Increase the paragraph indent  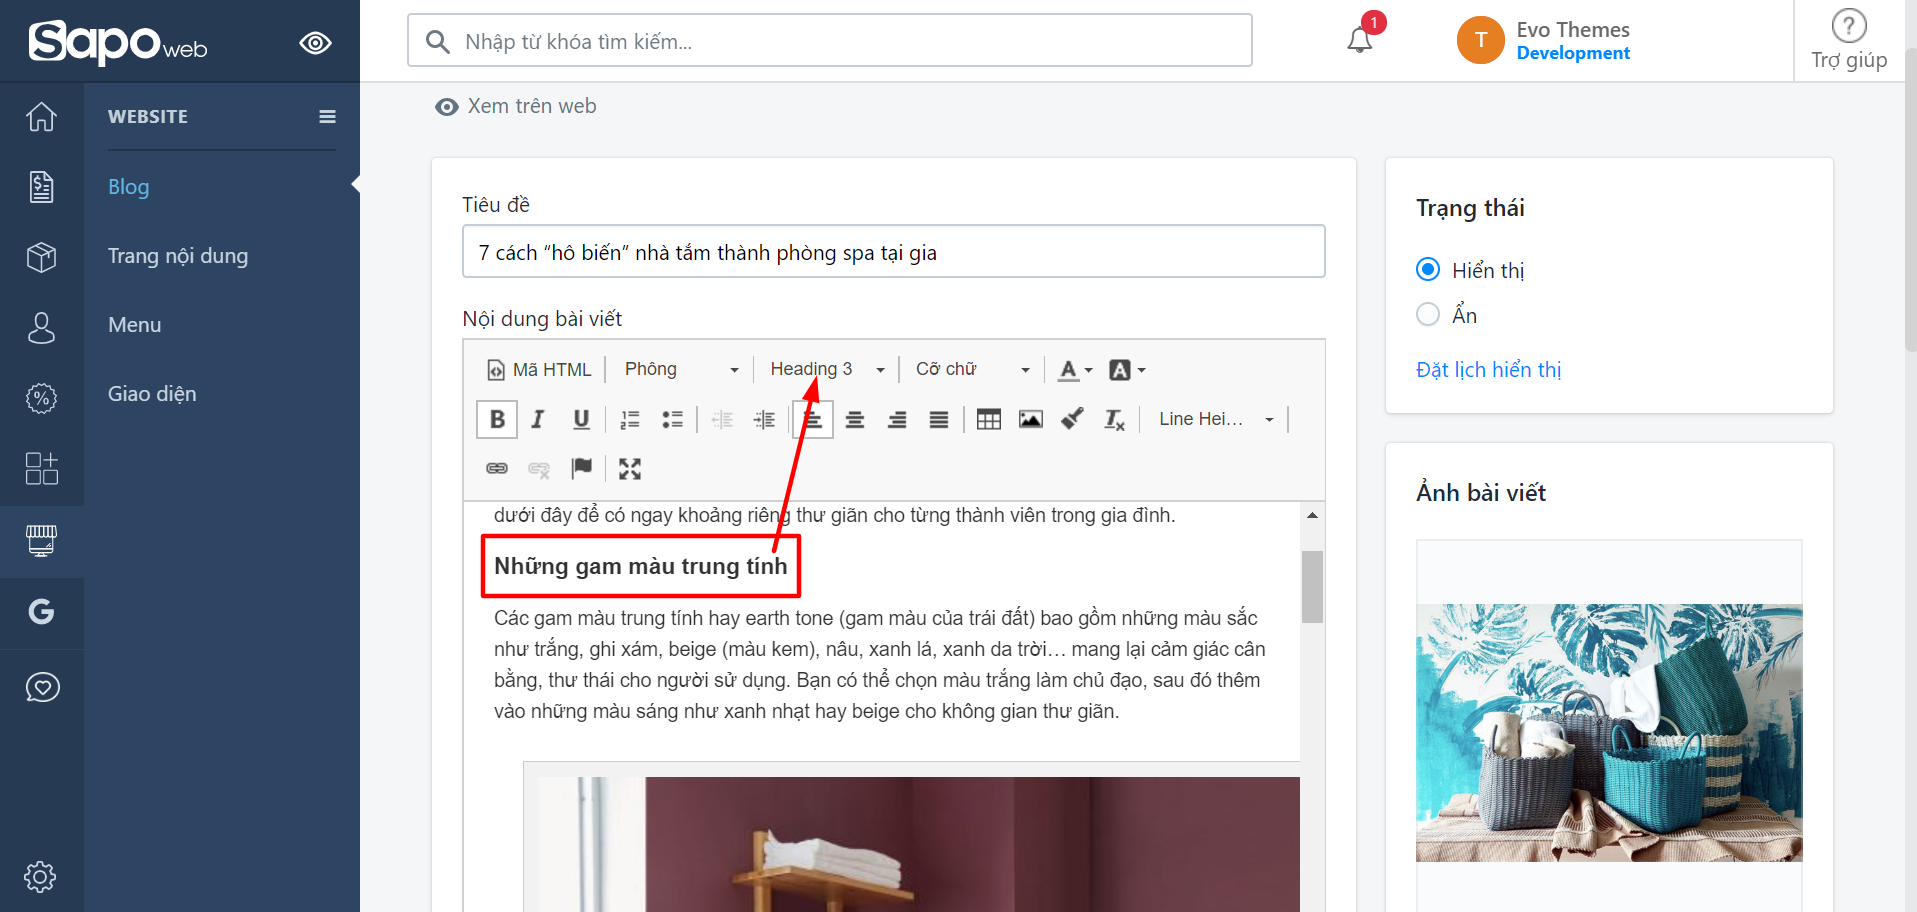(x=764, y=419)
